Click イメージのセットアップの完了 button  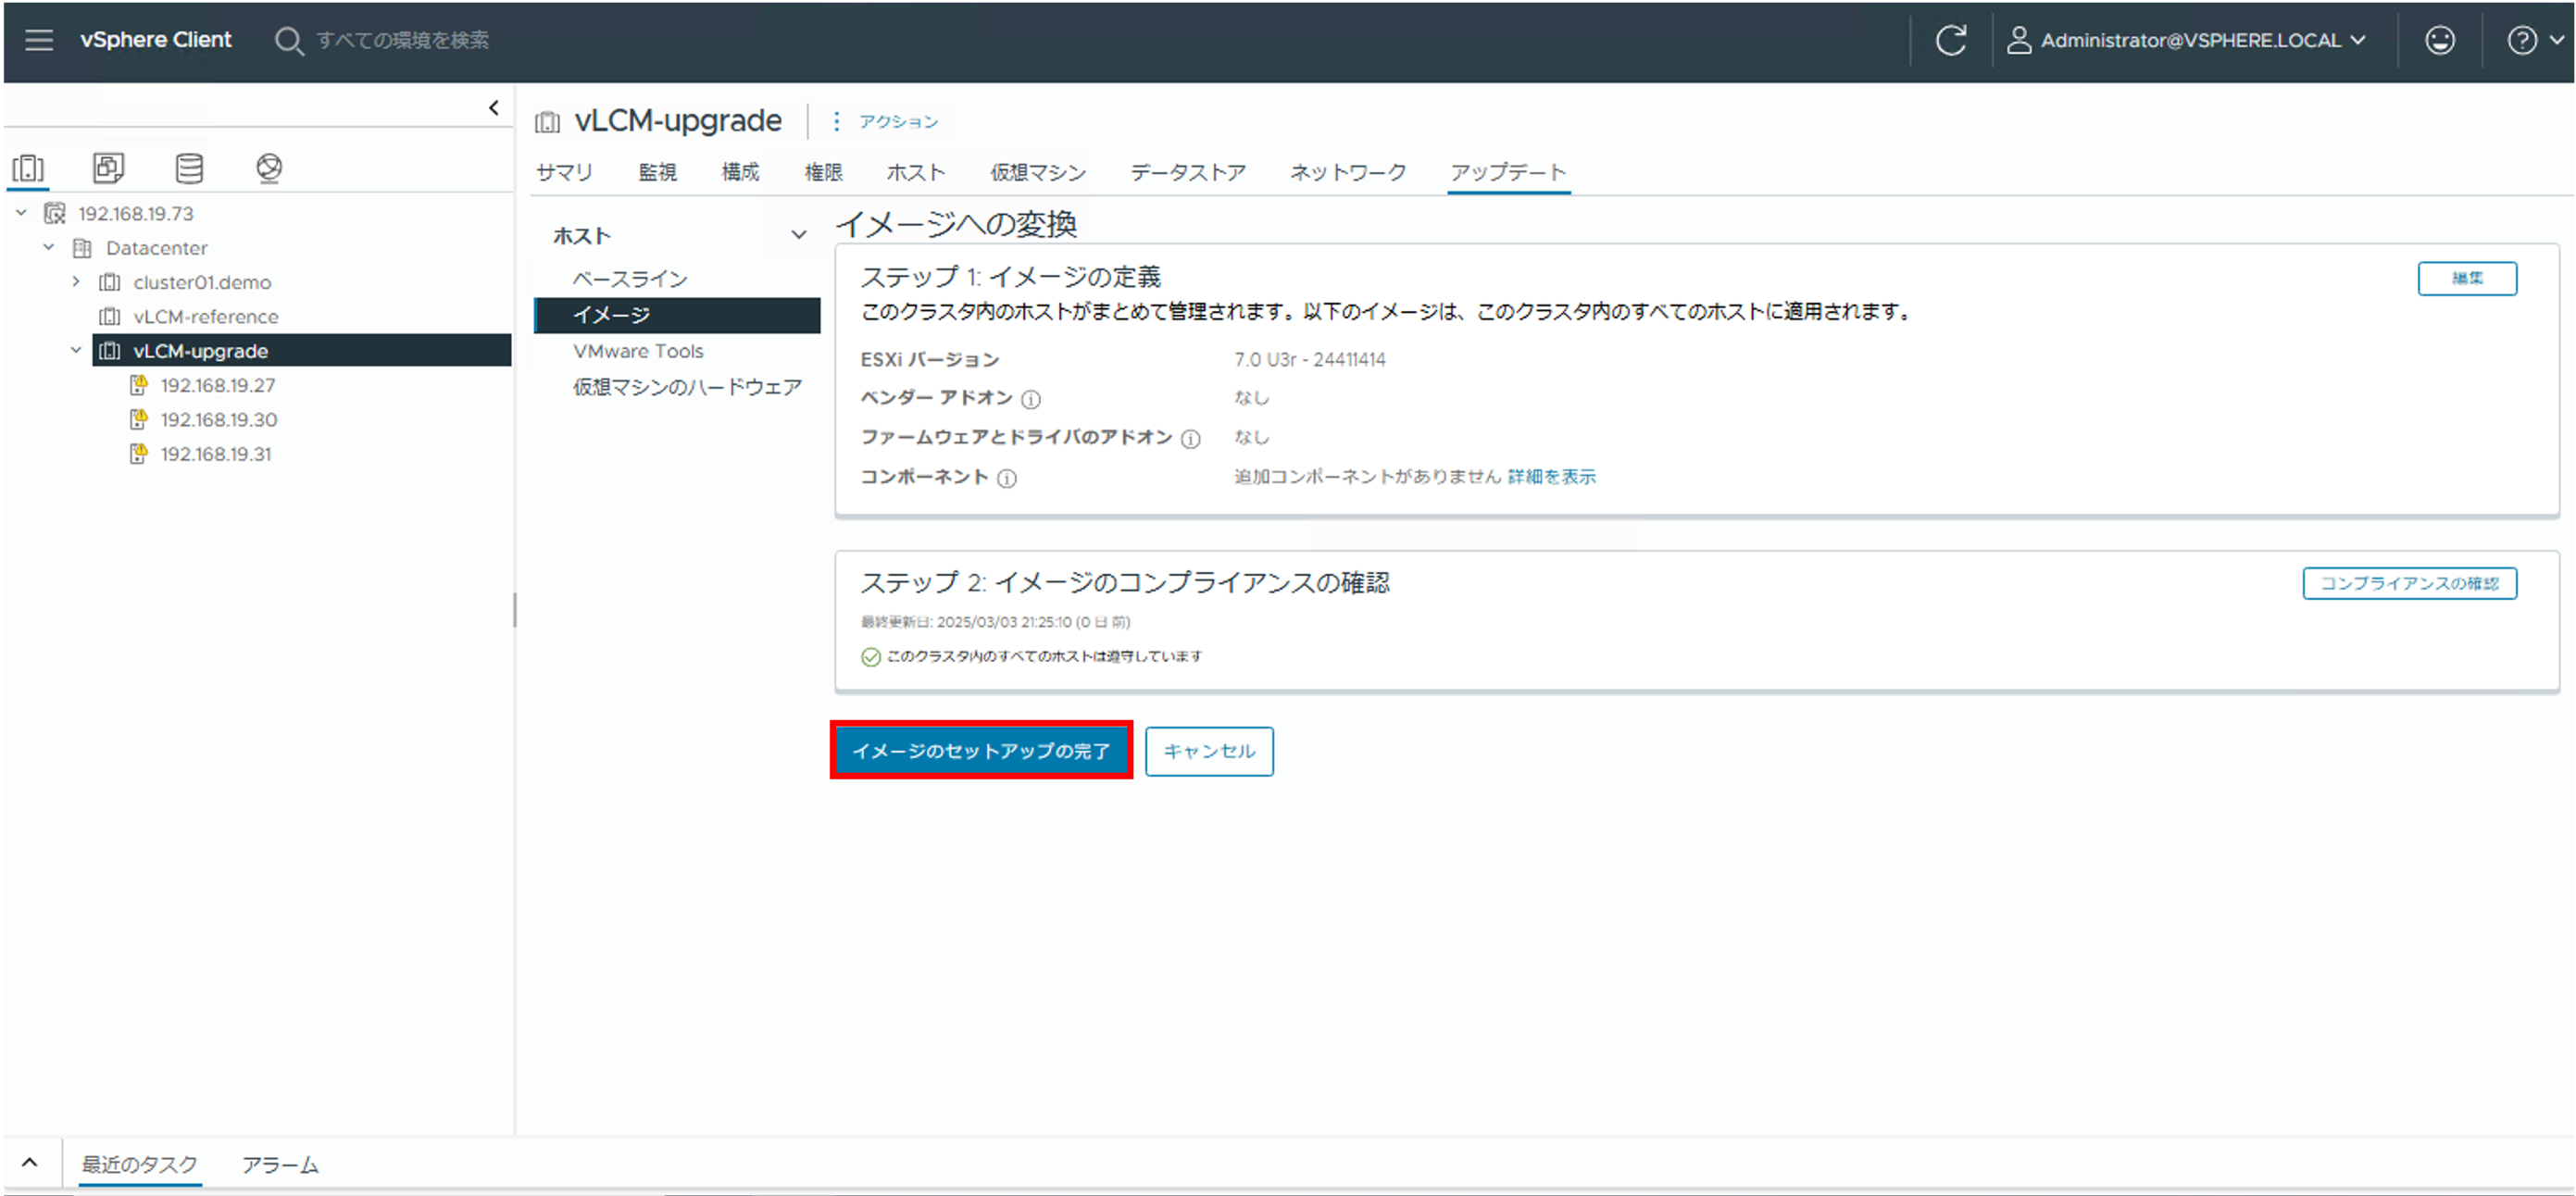tap(981, 750)
